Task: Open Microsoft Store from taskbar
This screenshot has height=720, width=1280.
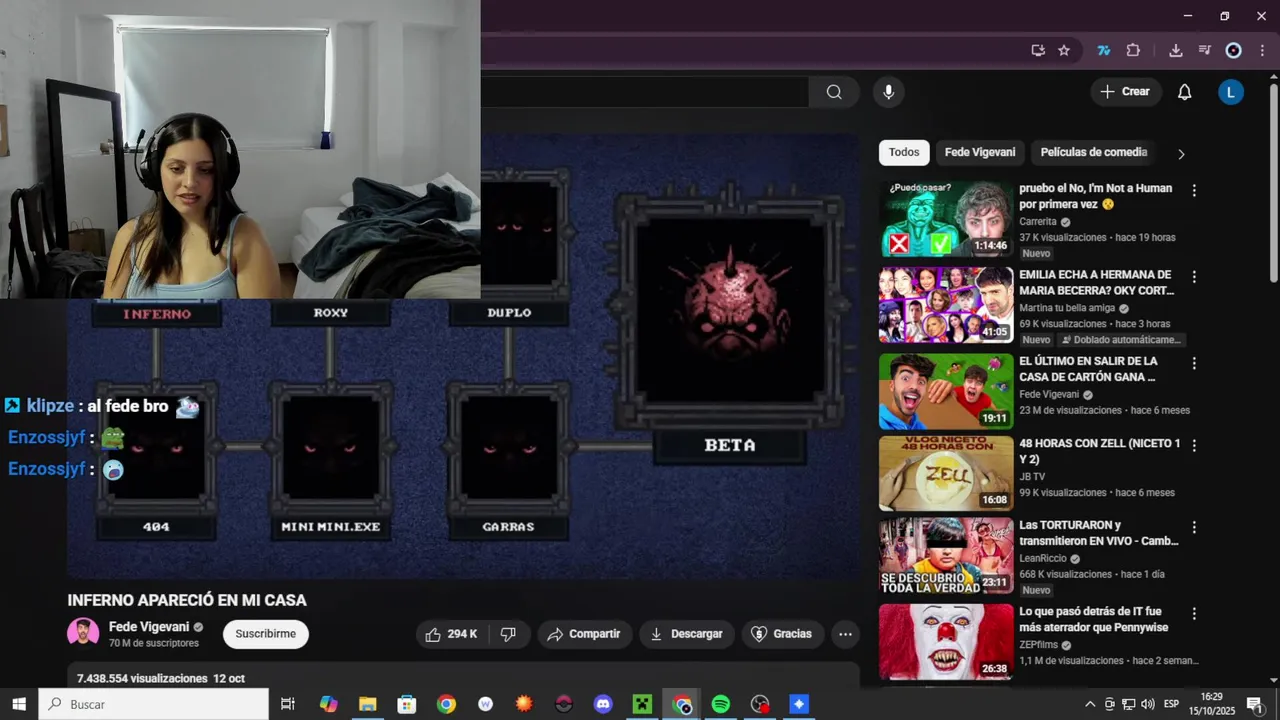Action: tap(406, 704)
